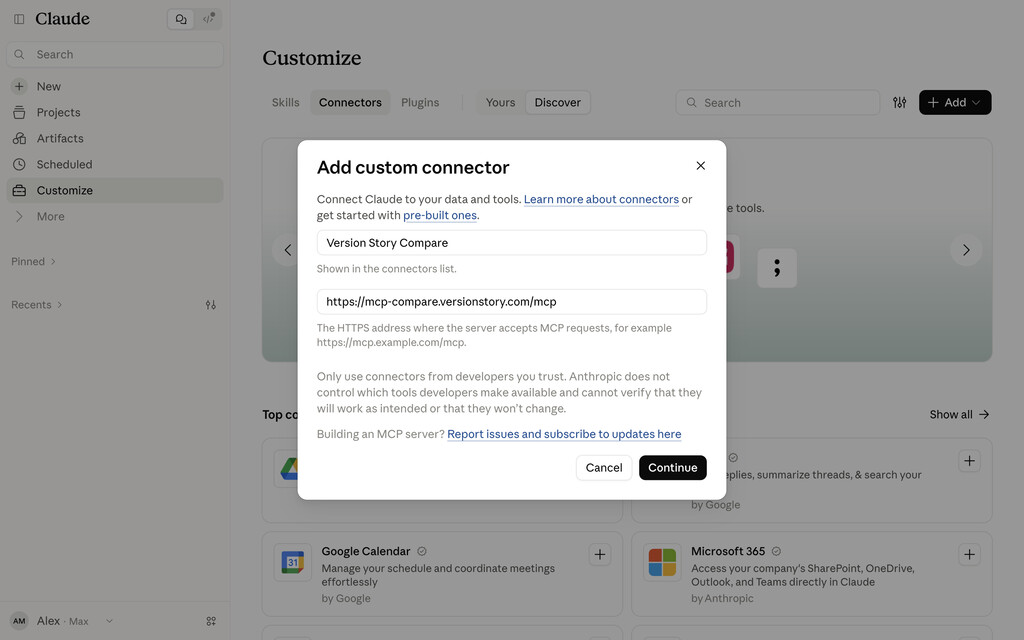Screen dimensions: 1024x640
Task: Click the connector name field
Action: (x=511, y=243)
